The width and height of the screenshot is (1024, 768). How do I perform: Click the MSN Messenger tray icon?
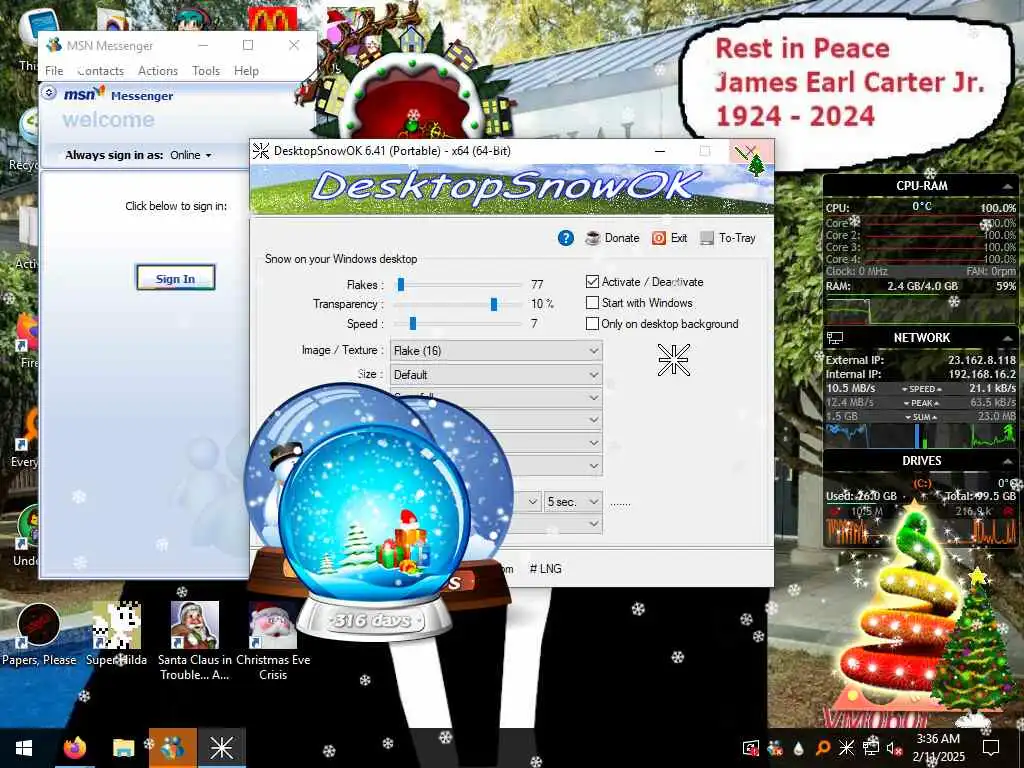coord(775,748)
